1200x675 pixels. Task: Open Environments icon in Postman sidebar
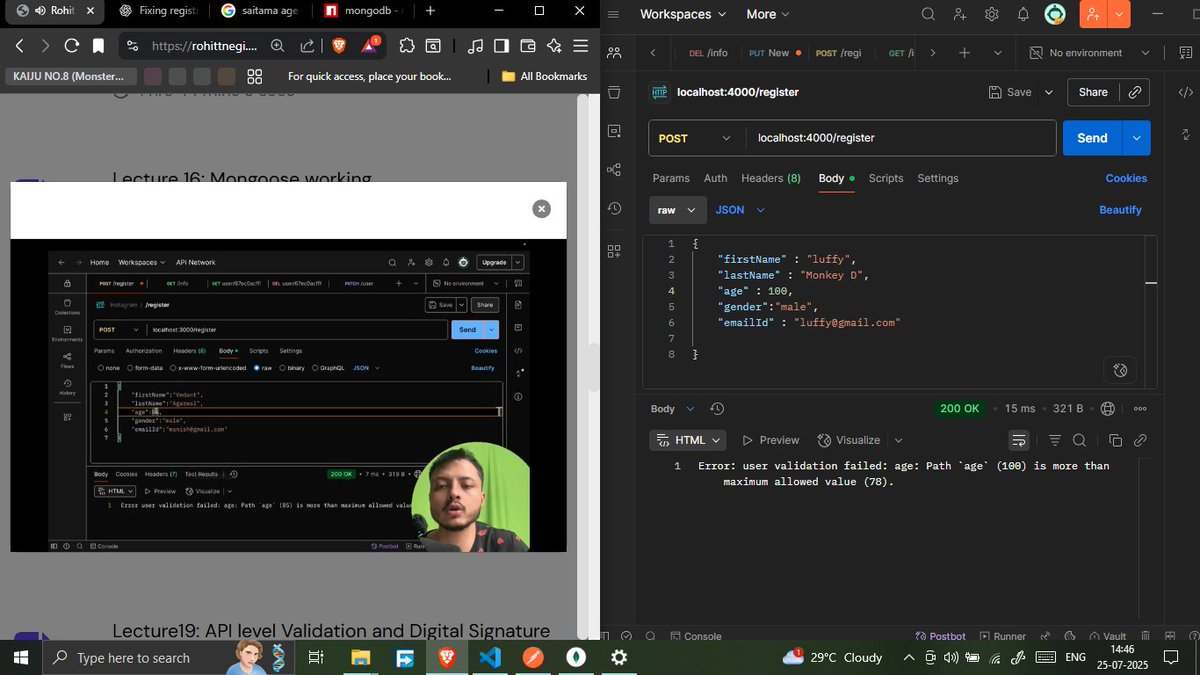point(614,131)
